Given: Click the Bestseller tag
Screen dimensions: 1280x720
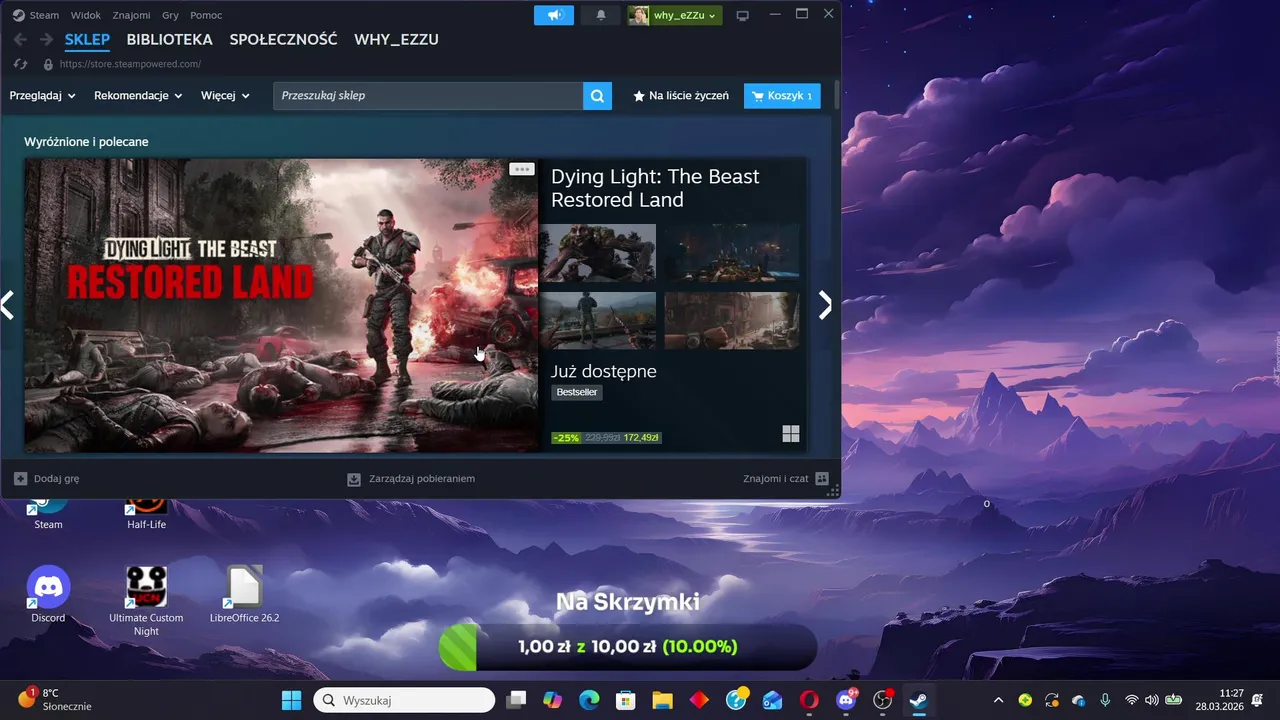Looking at the screenshot, I should (577, 392).
